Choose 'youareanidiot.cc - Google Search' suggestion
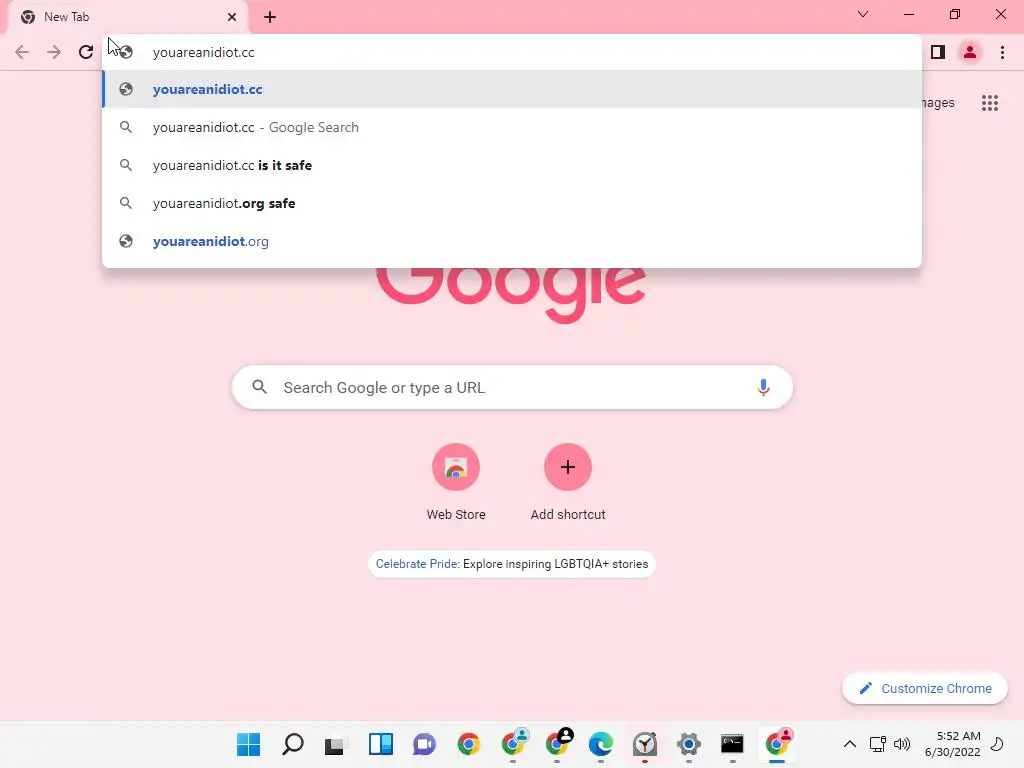The image size is (1024, 768). coord(512,127)
